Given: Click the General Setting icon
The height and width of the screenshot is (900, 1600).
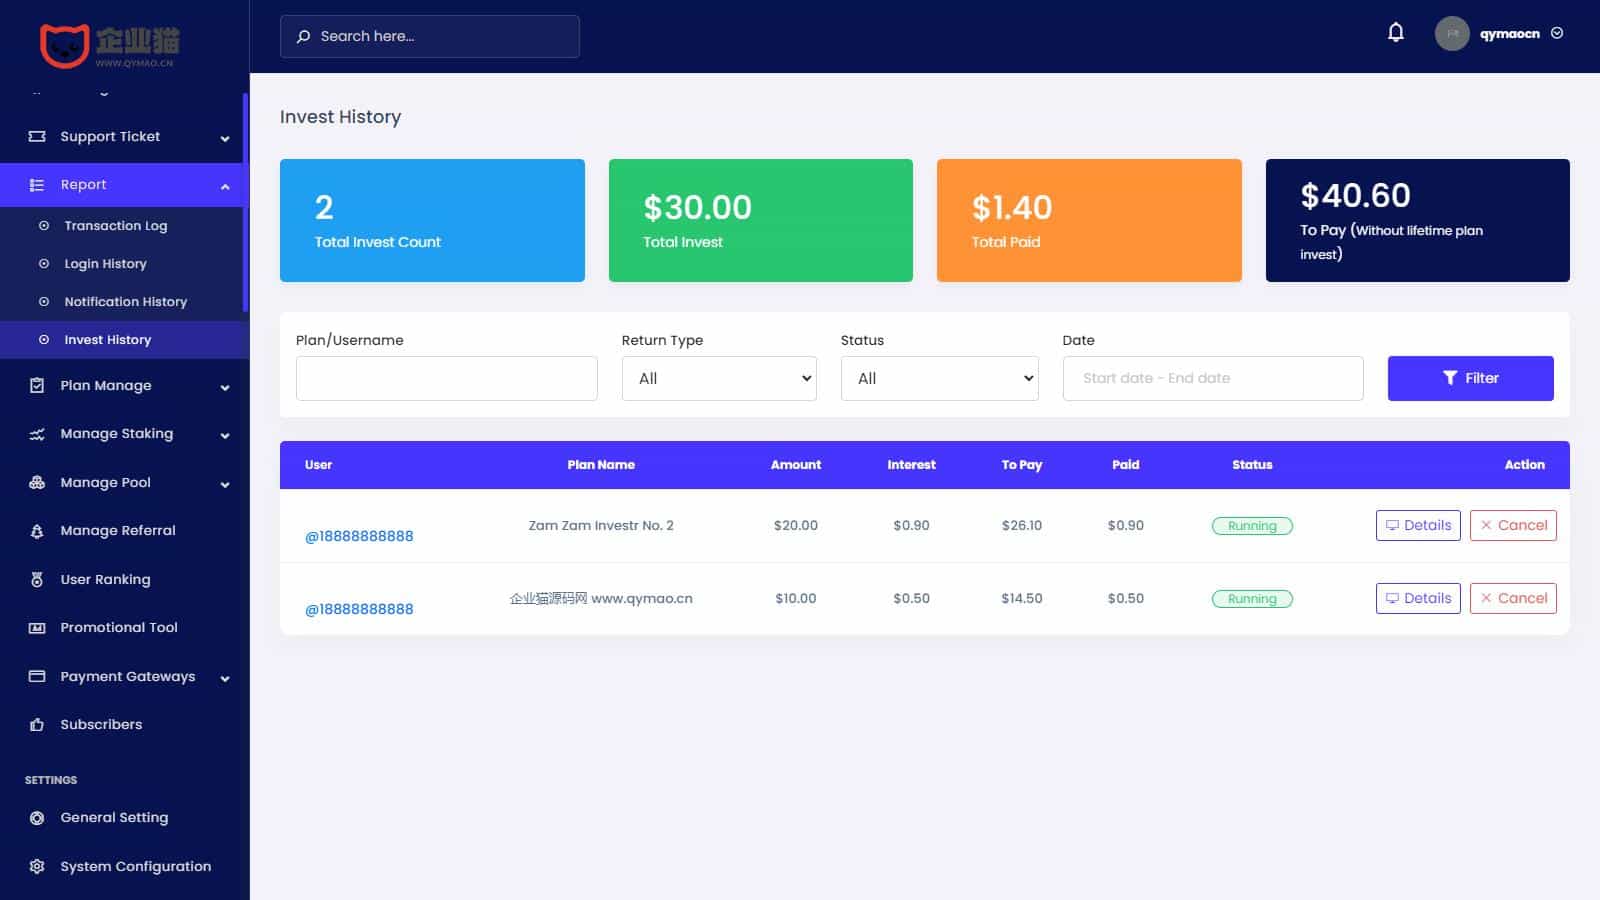Looking at the screenshot, I should (37, 818).
